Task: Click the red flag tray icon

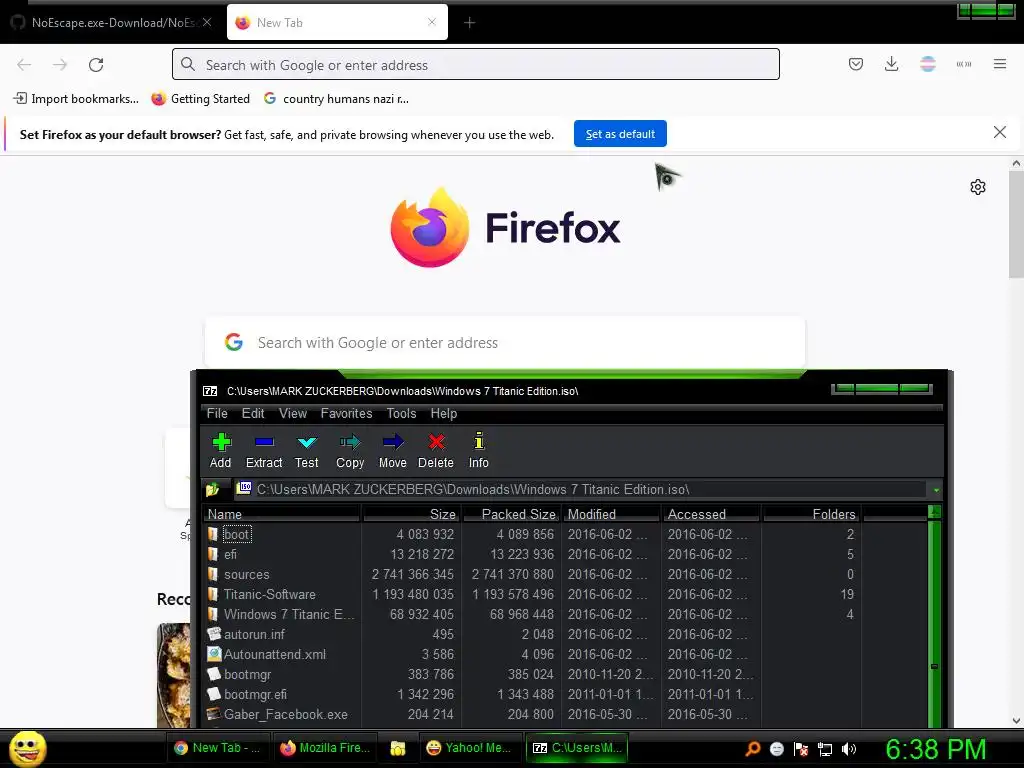Action: coord(801,749)
